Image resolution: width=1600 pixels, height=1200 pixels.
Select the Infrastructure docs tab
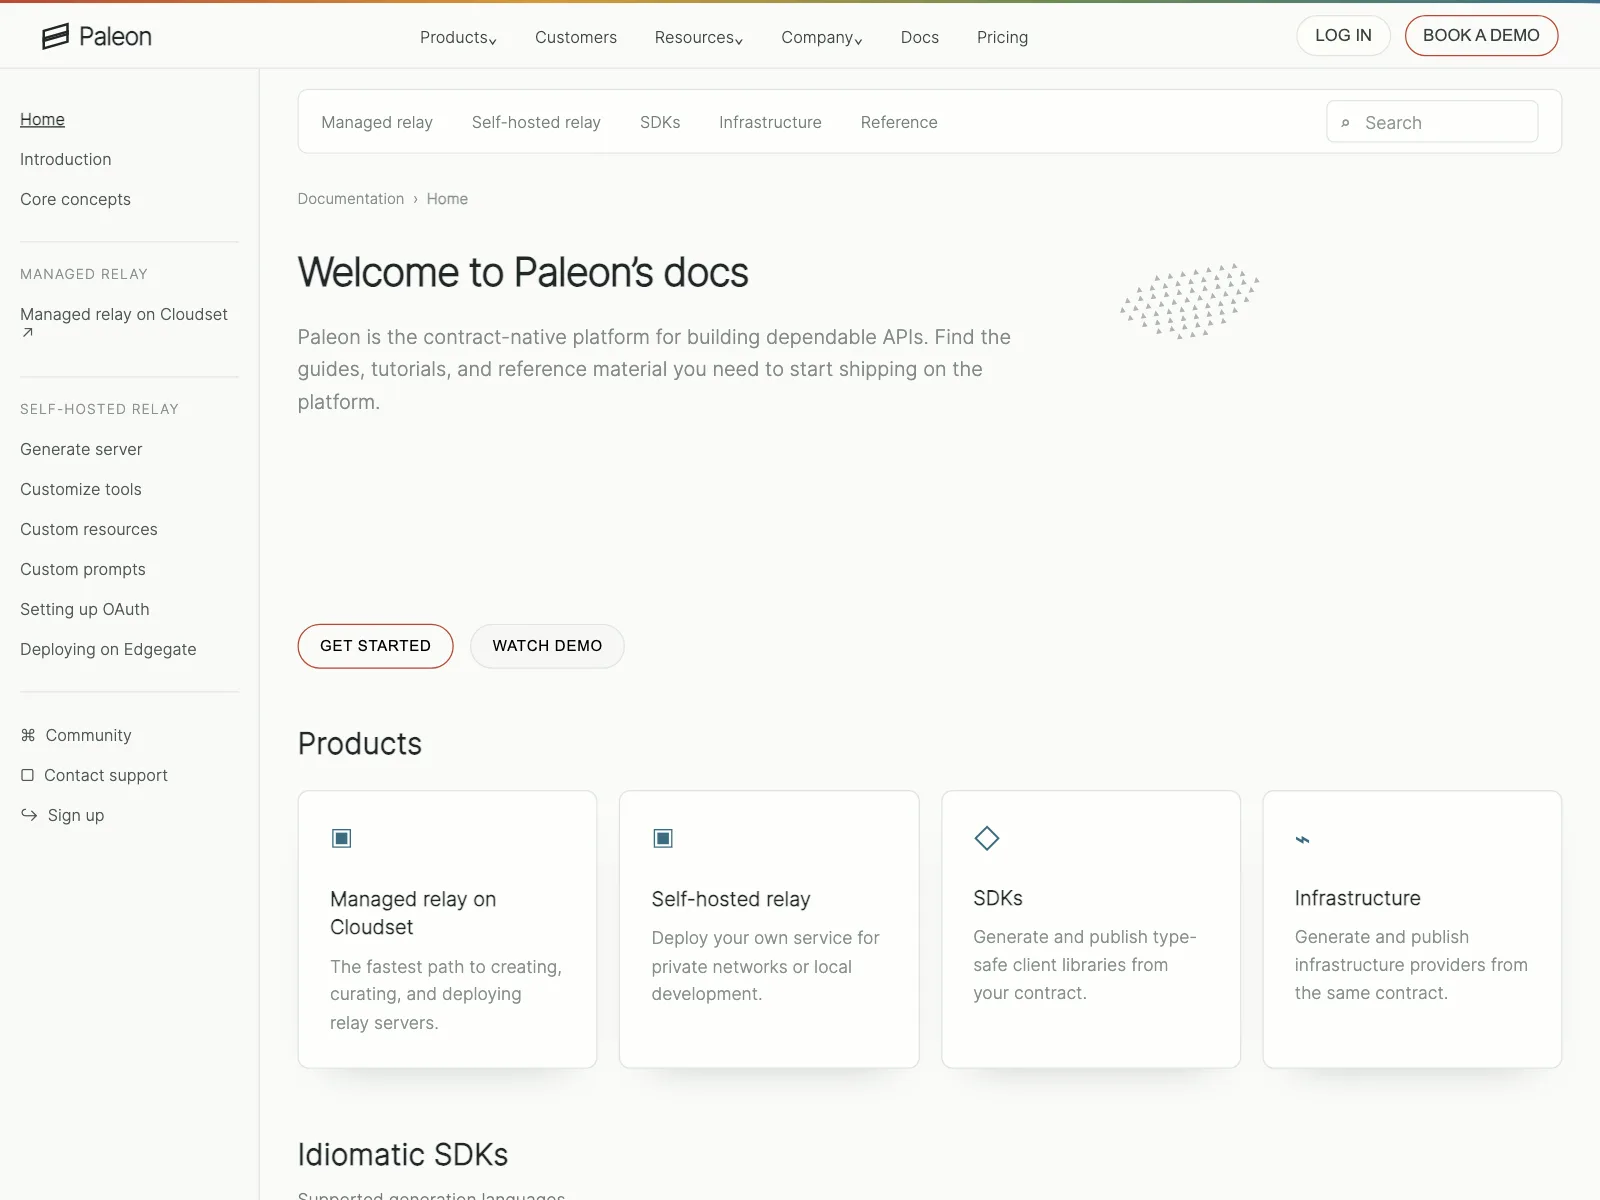[x=770, y=122]
